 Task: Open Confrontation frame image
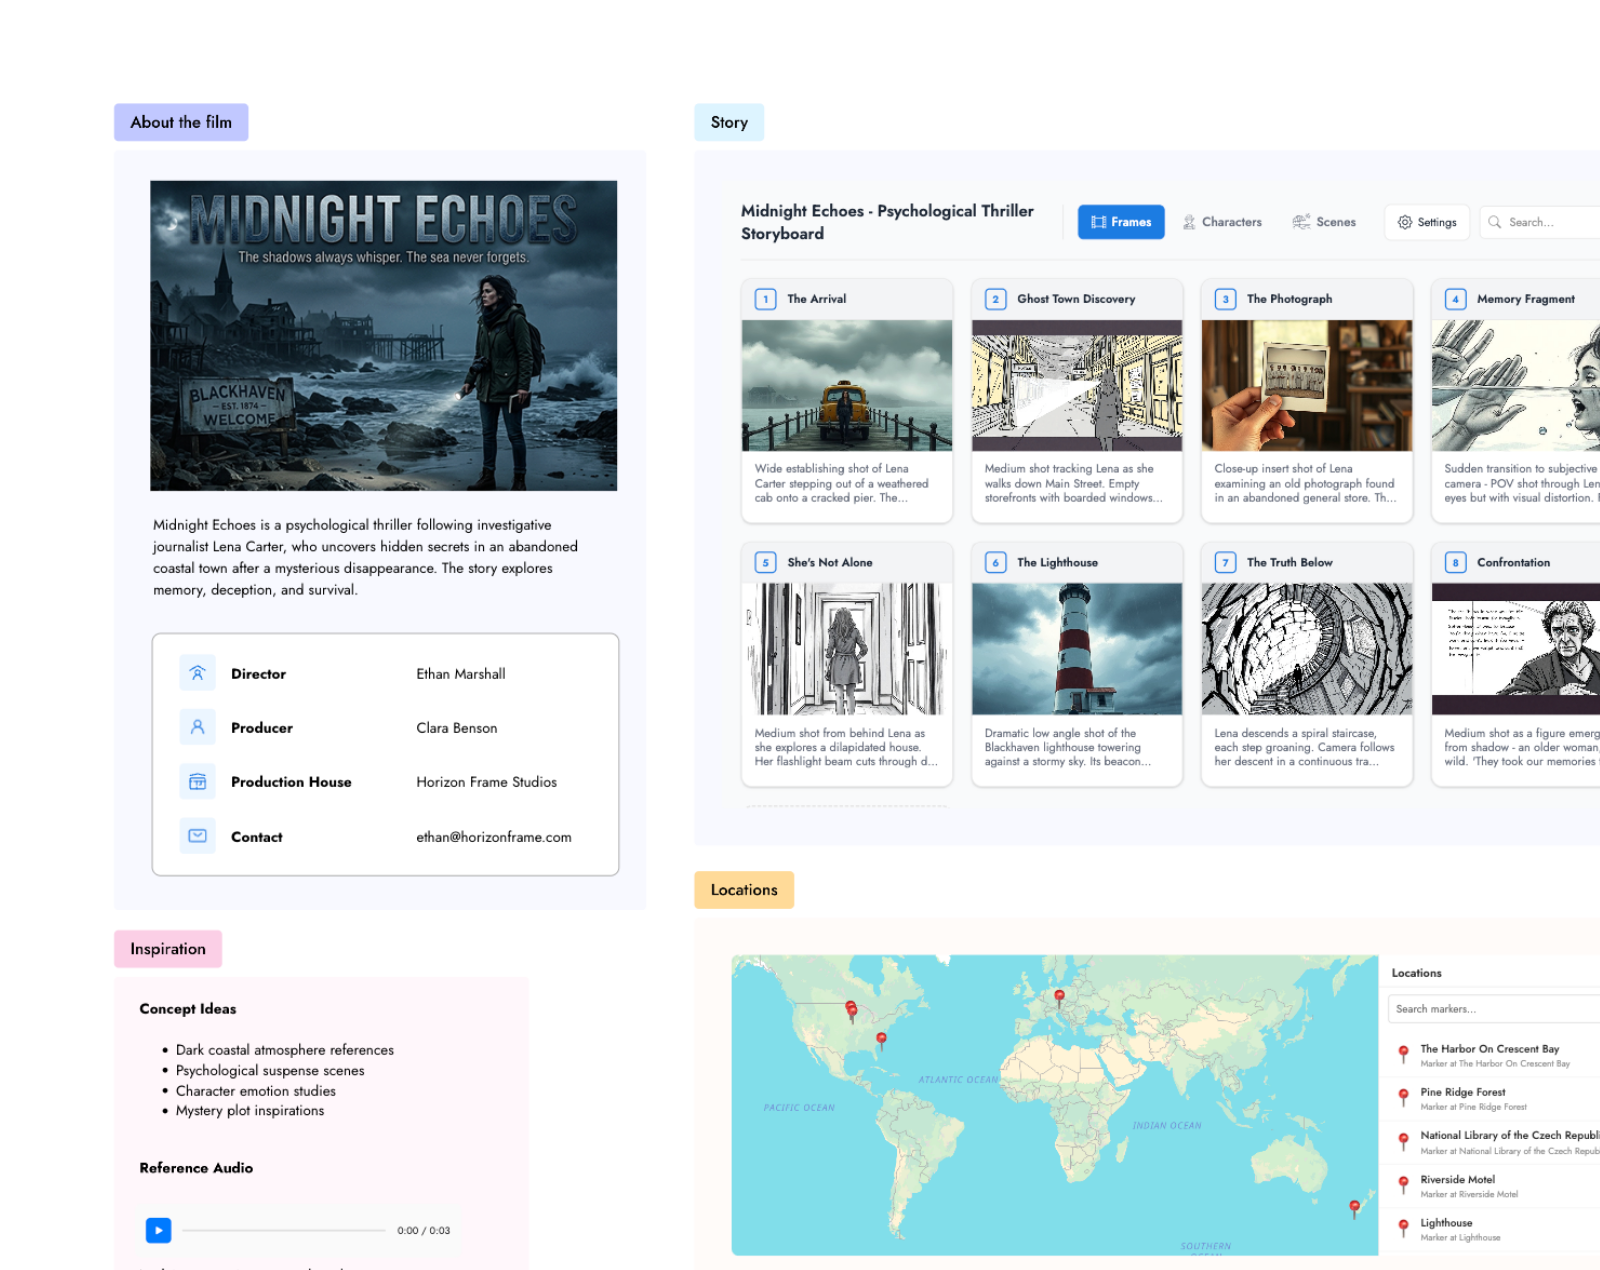1516,649
